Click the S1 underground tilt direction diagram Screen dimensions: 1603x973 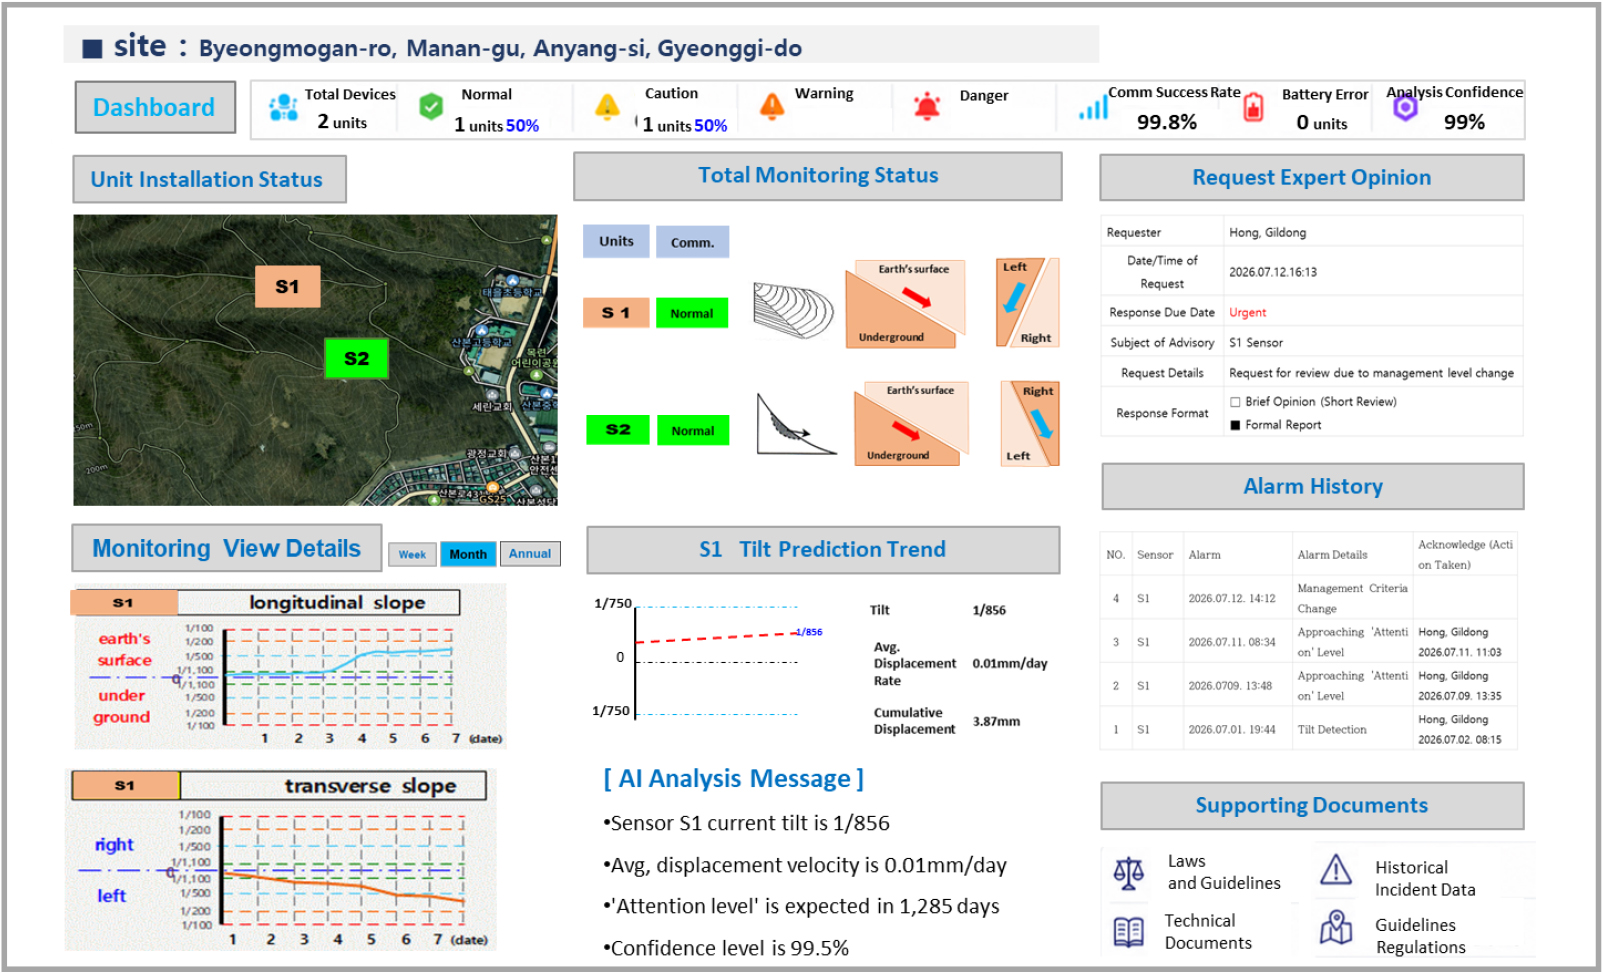pyautogui.click(x=906, y=304)
